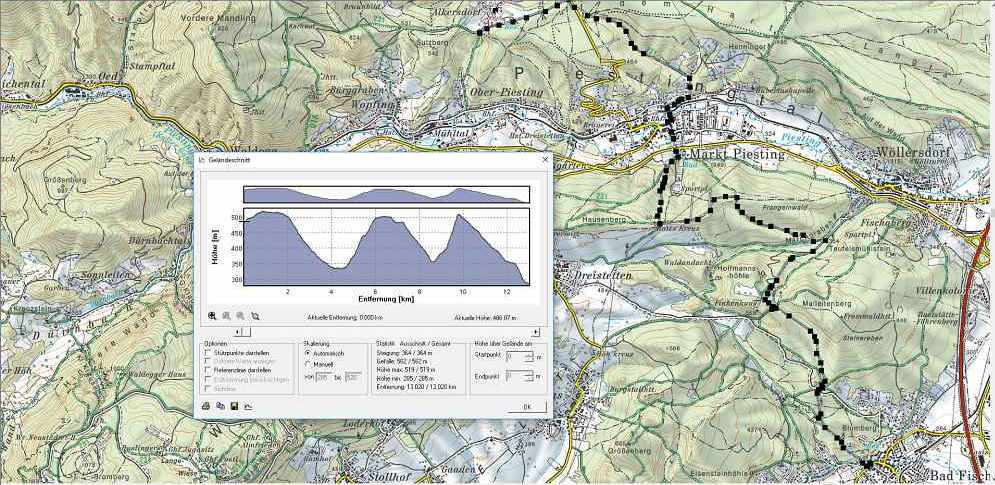Close the Geländeschnitt dialog window
The image size is (995, 485).
coord(544,160)
